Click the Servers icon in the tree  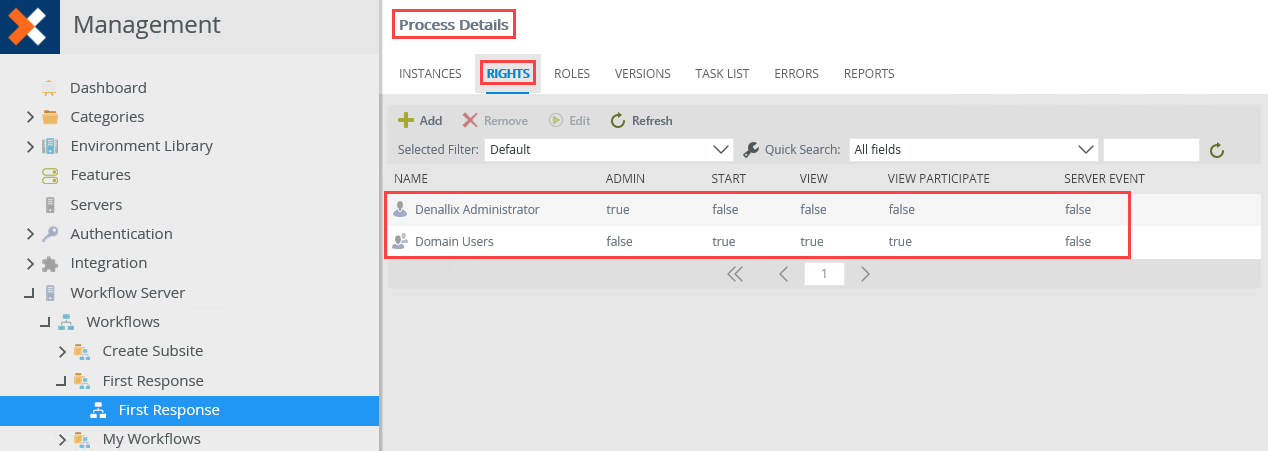(x=49, y=205)
